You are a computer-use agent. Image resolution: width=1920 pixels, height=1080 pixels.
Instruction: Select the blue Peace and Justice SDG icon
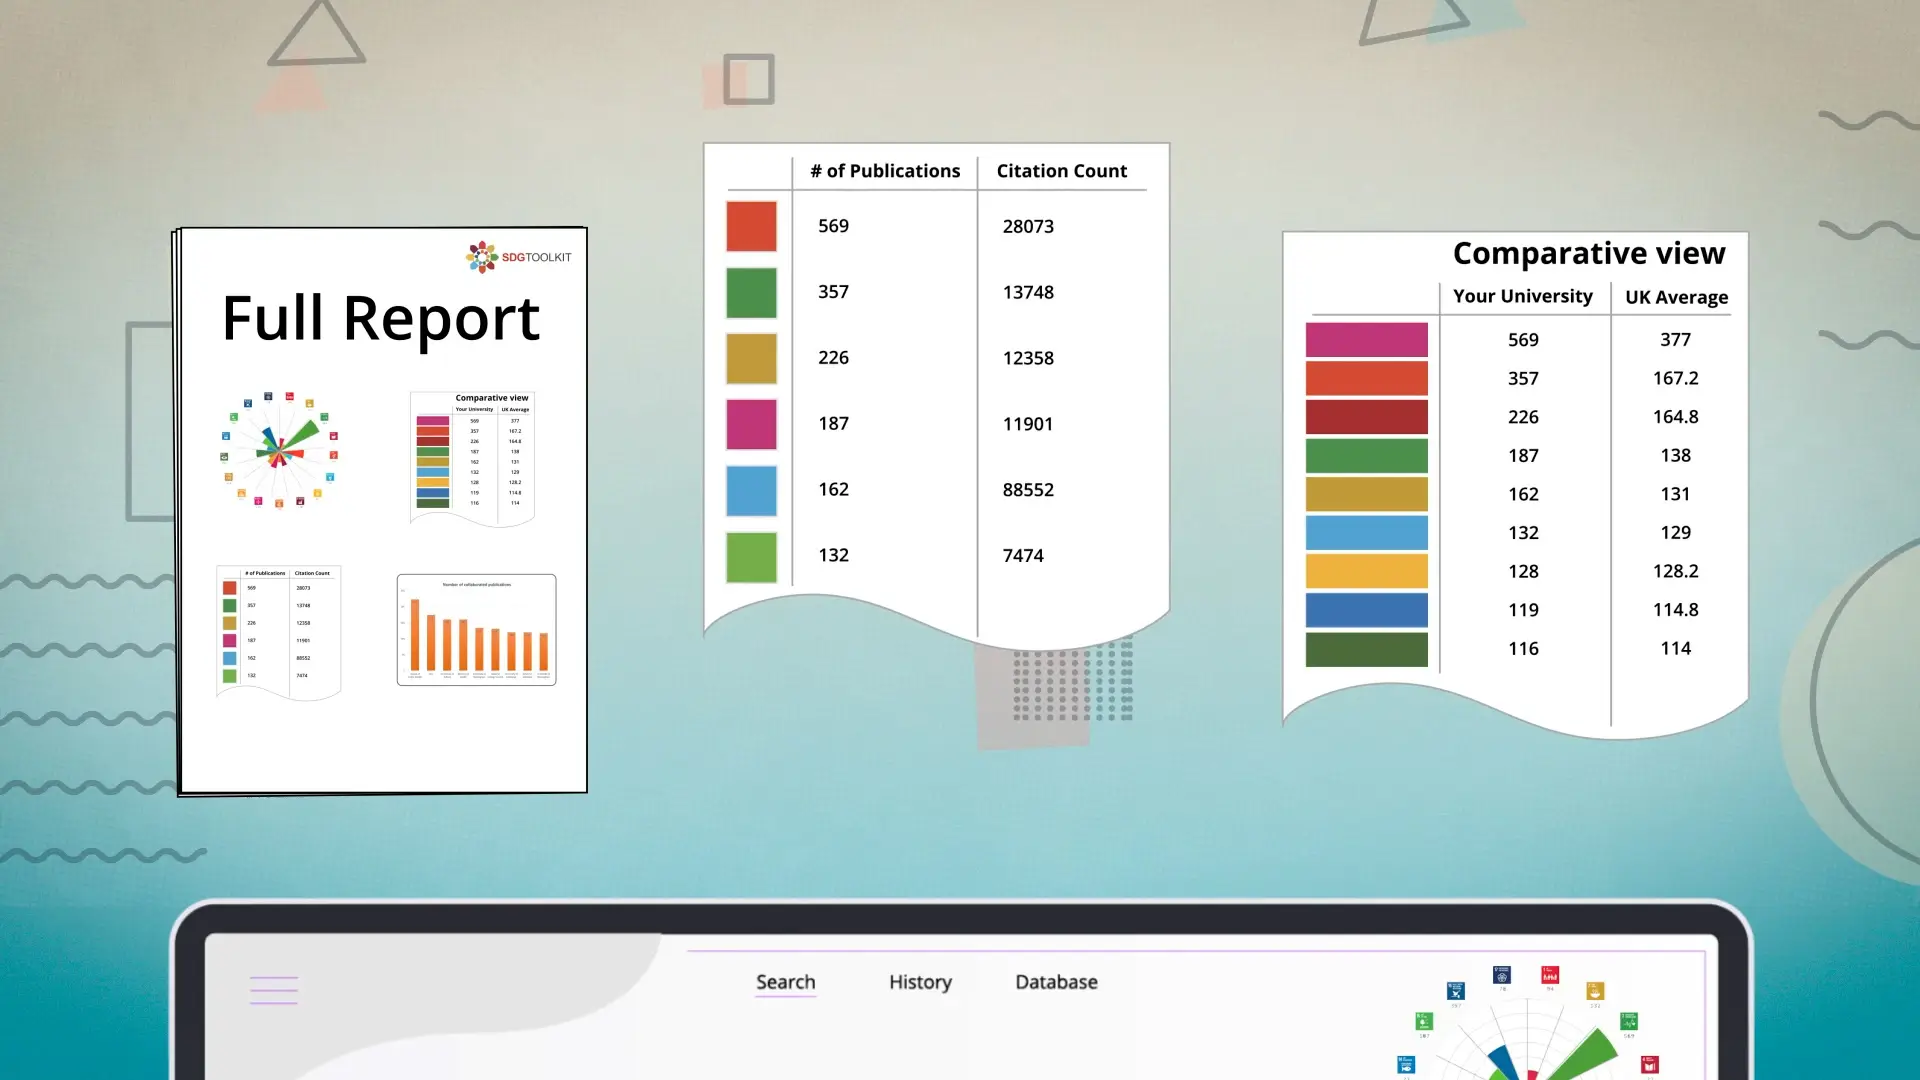pos(1456,991)
